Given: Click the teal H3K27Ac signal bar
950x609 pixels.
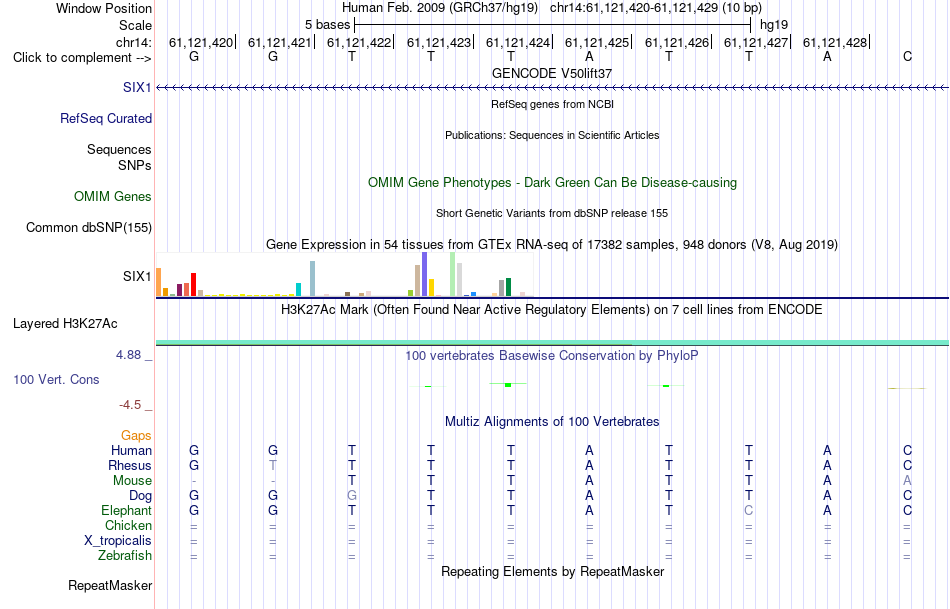Looking at the screenshot, I should [x=552, y=343].
